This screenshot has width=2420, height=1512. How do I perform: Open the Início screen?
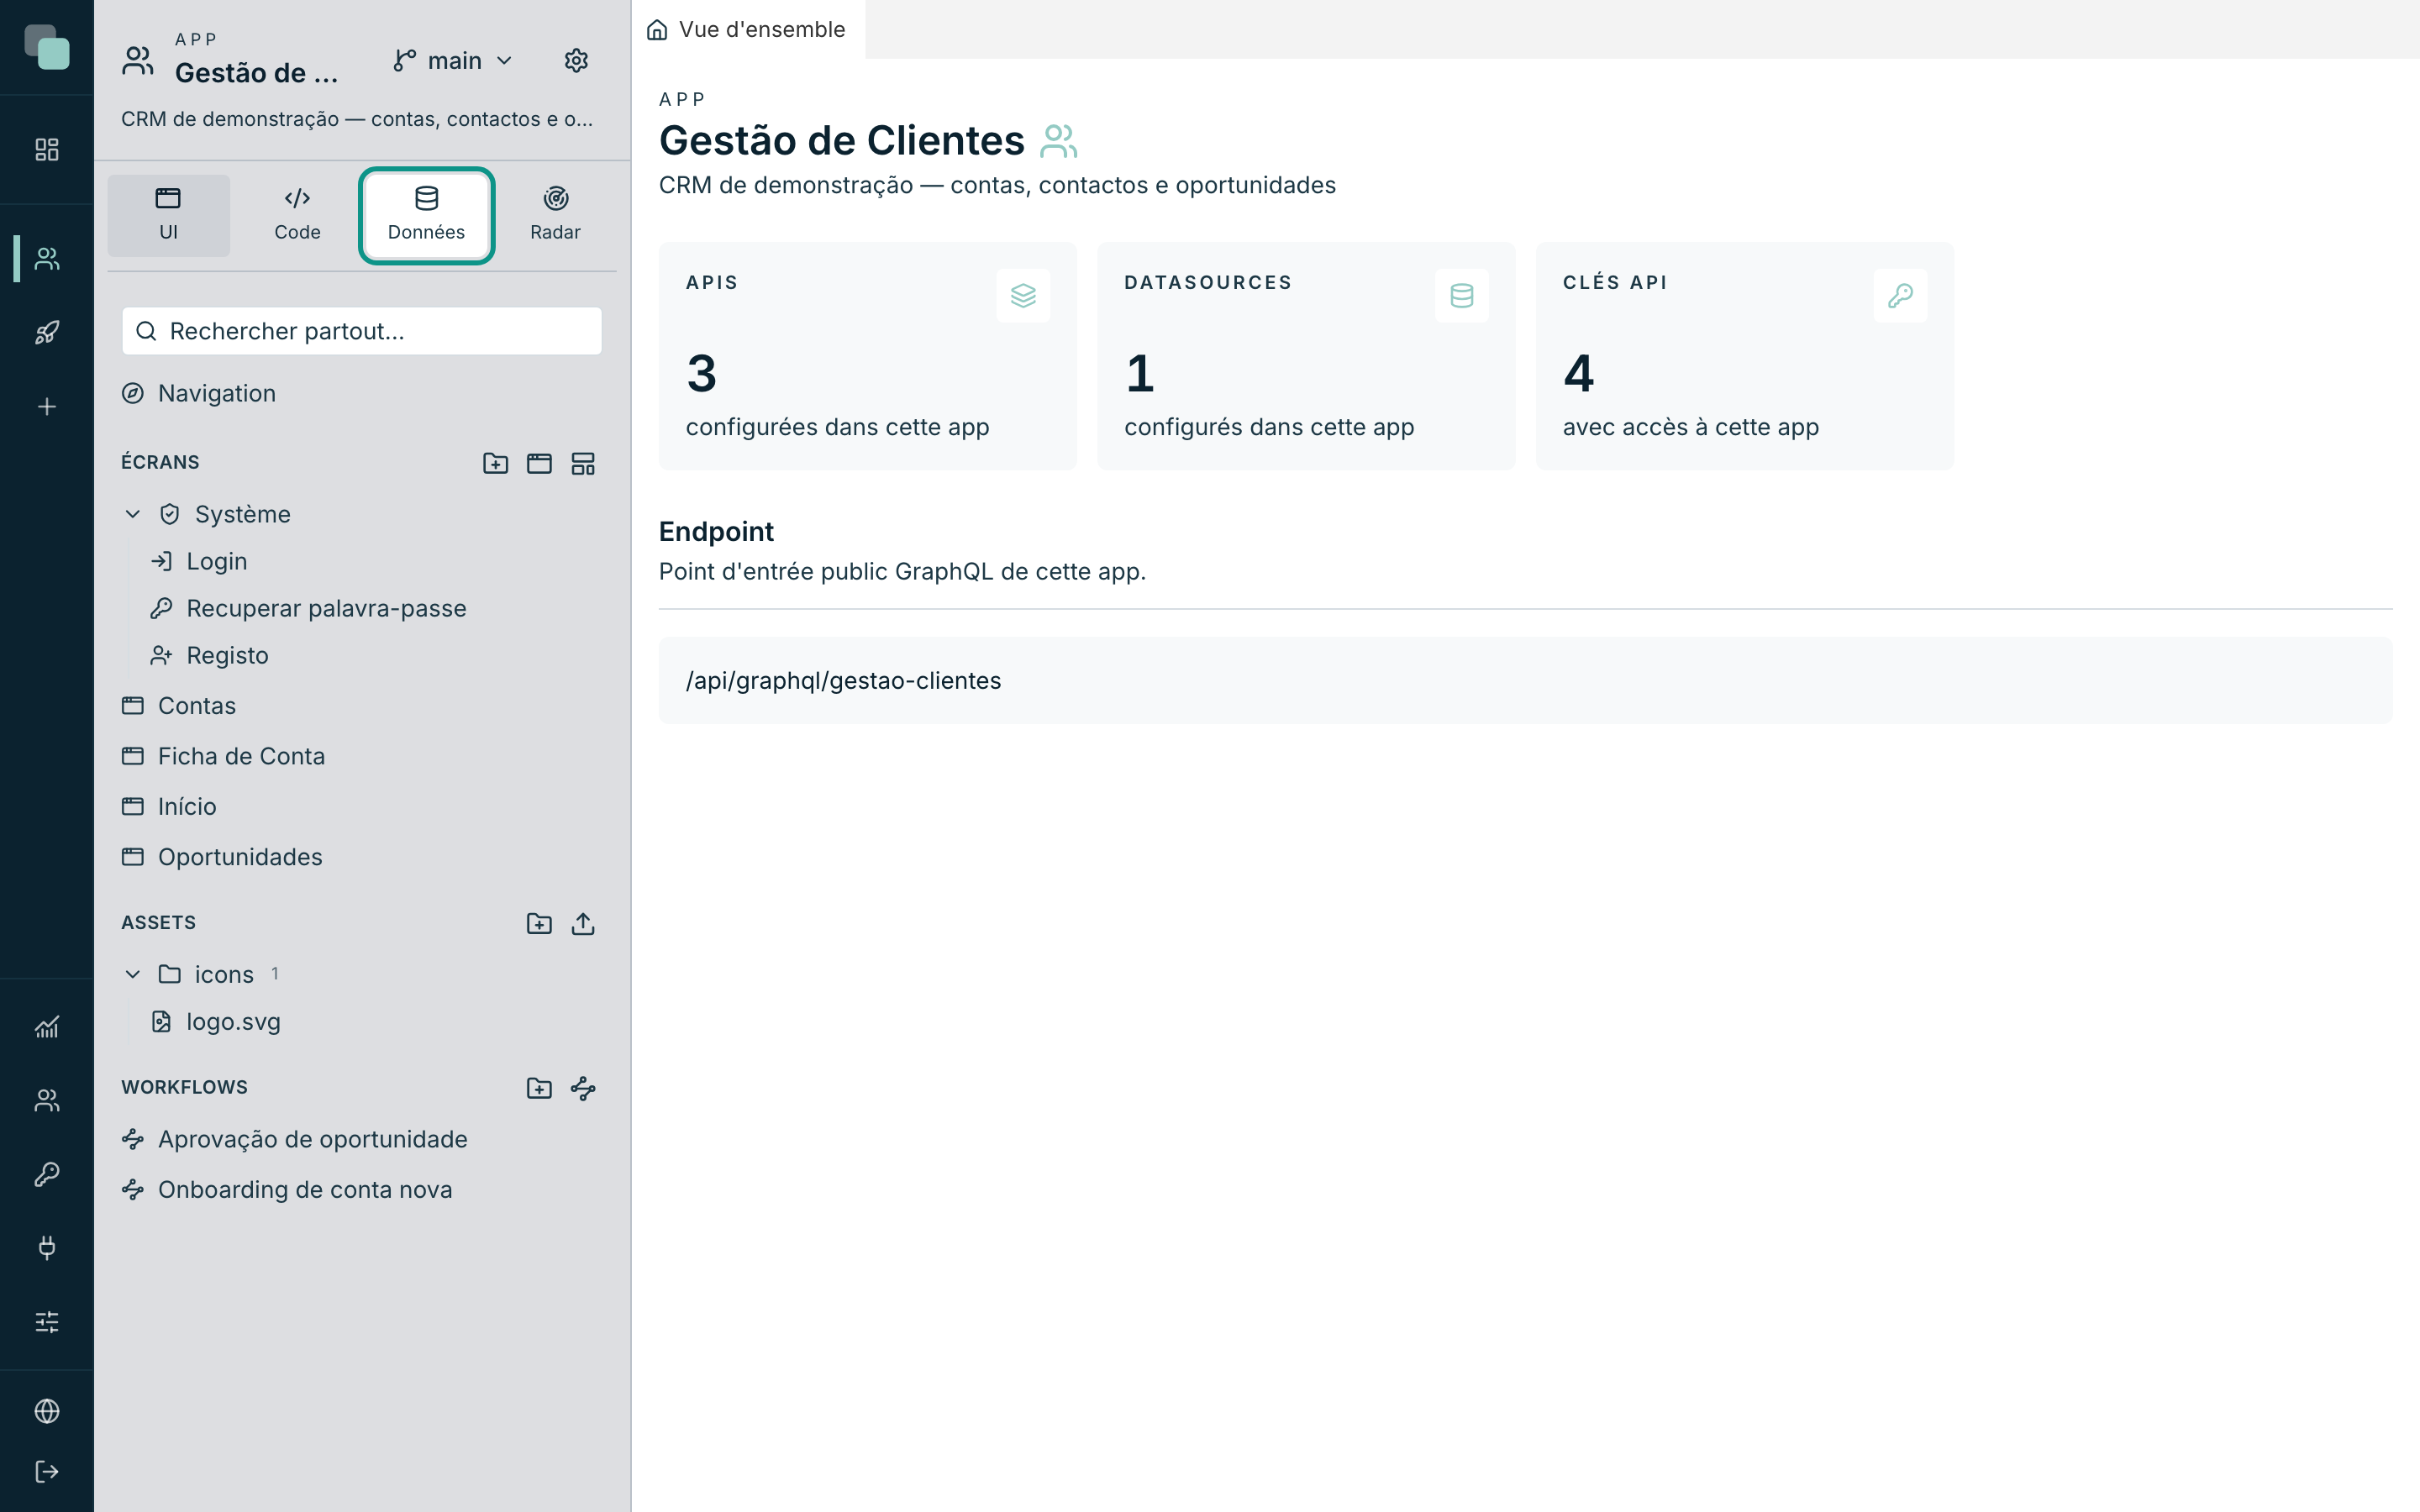pos(362,806)
